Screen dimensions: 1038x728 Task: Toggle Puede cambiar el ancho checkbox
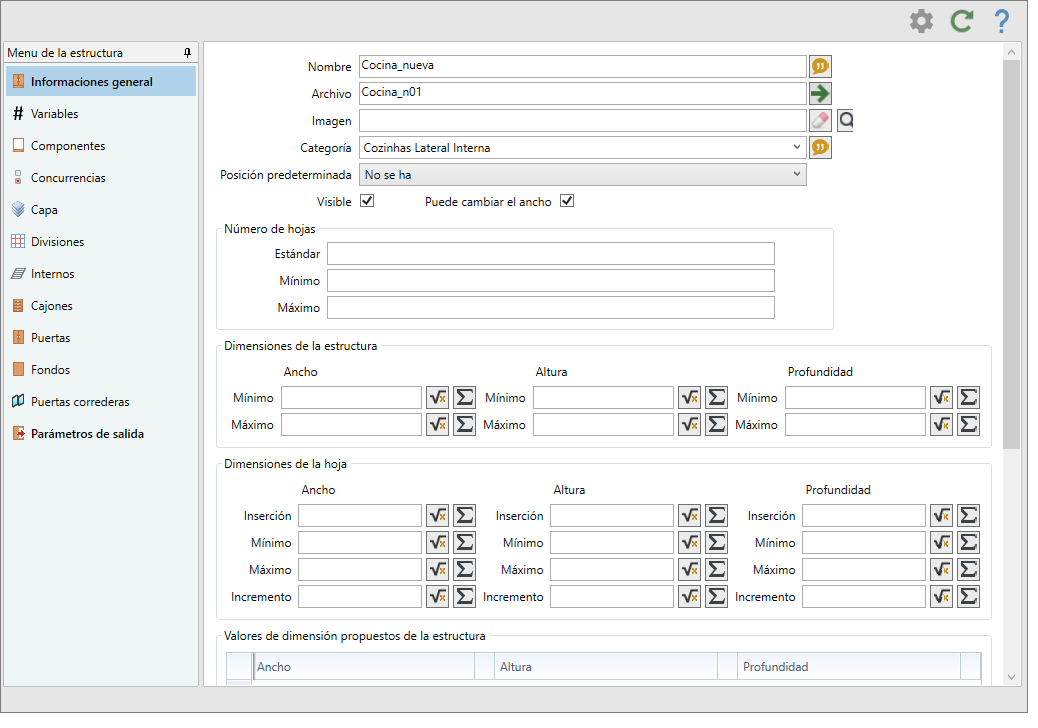[x=567, y=201]
